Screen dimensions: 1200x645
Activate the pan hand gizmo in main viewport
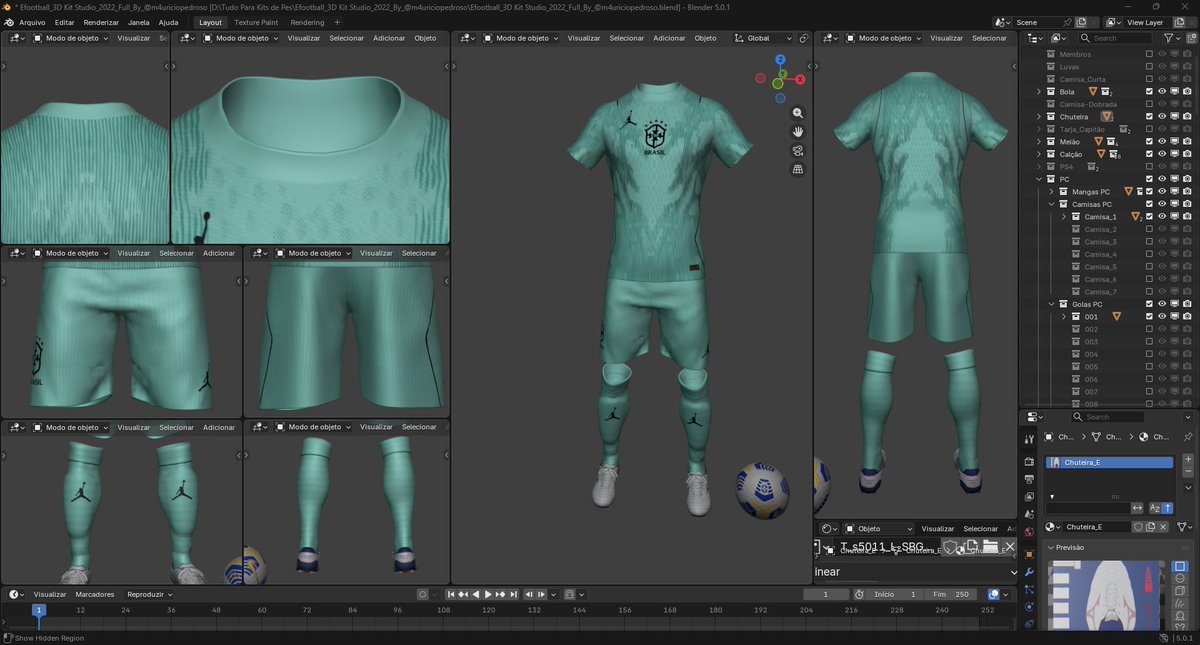[798, 132]
